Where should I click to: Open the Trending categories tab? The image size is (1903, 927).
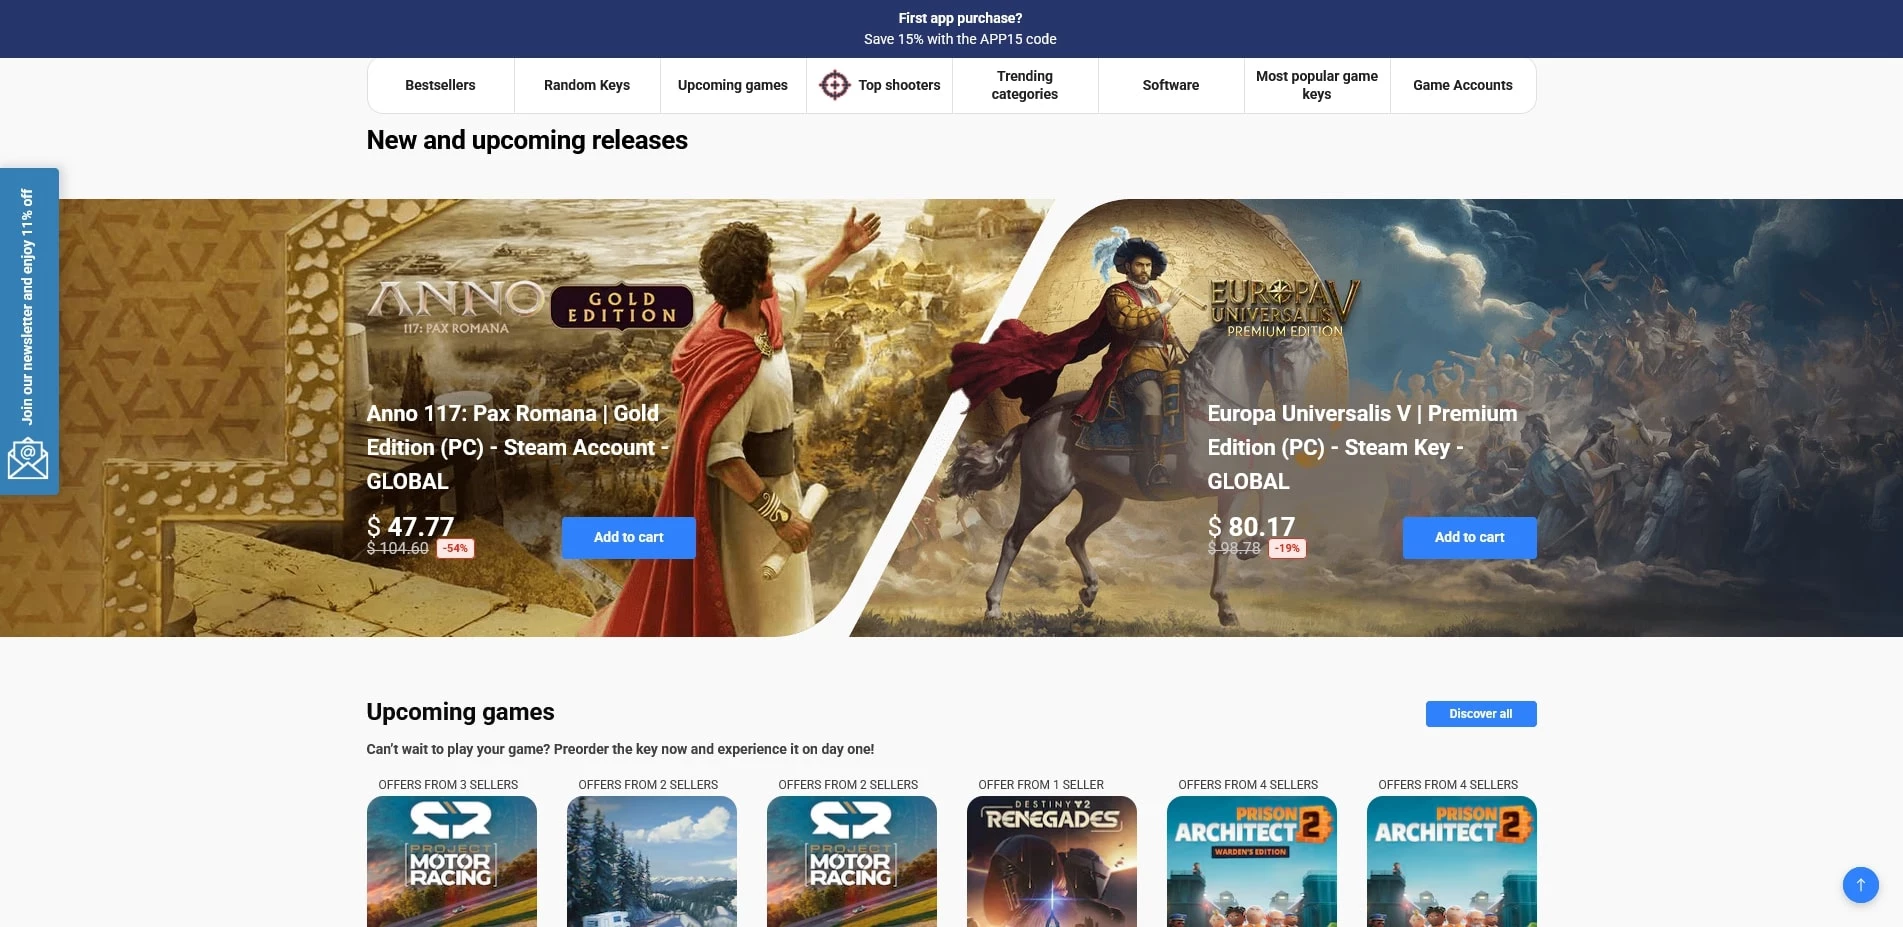tap(1024, 85)
